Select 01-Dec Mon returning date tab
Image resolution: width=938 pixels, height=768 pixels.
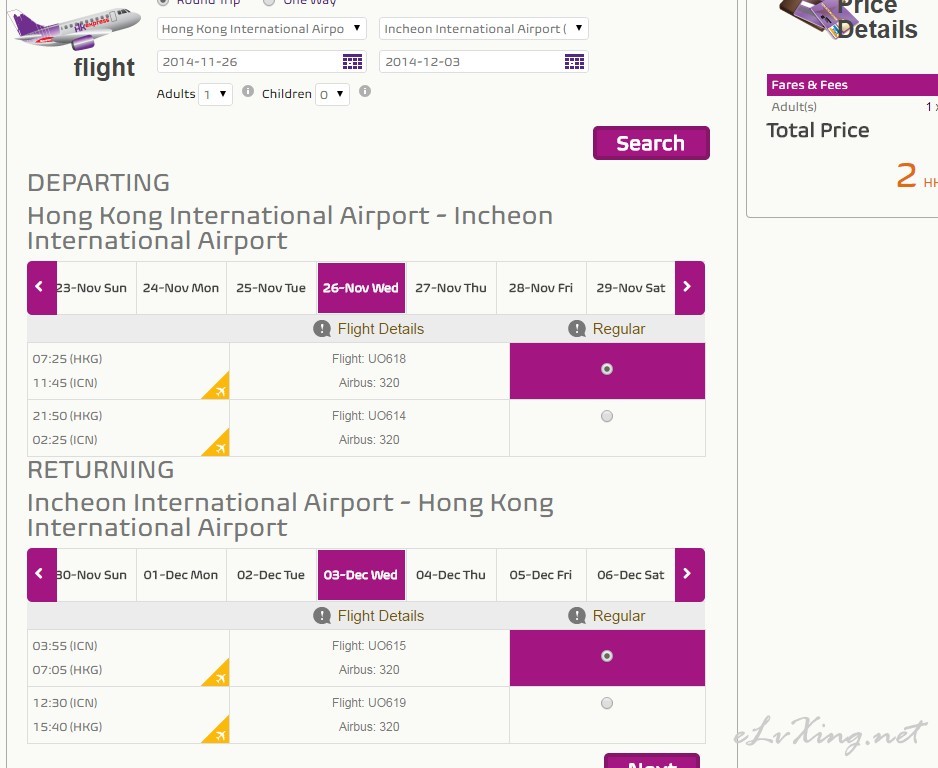point(181,575)
